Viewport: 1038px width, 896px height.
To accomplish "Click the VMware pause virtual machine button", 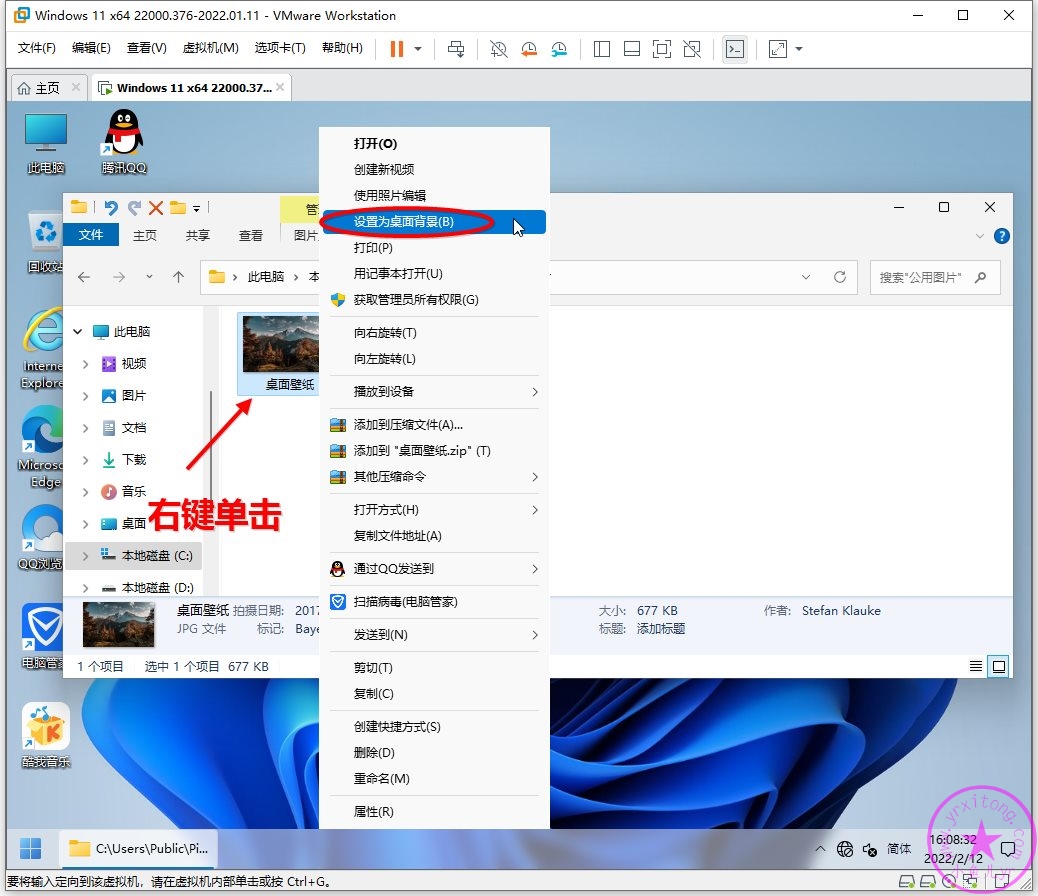I will 397,49.
